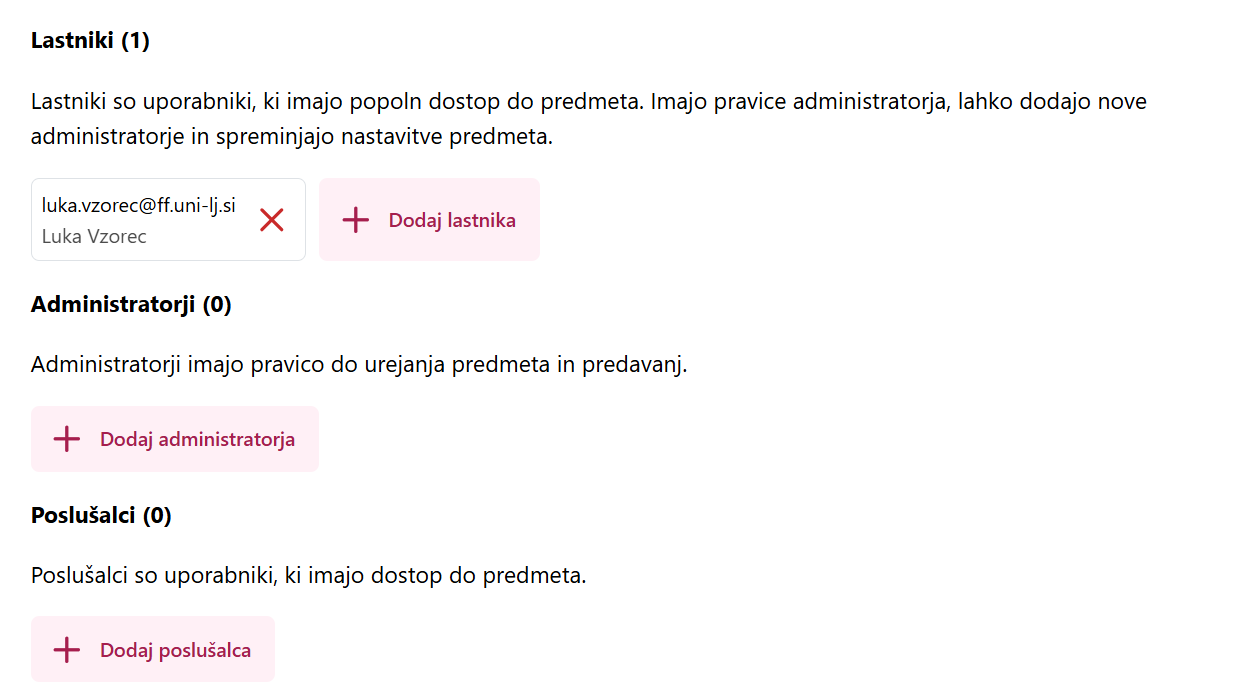The height and width of the screenshot is (700, 1257).
Task: Click the (1) count next to Lastniki
Action: coord(135,41)
